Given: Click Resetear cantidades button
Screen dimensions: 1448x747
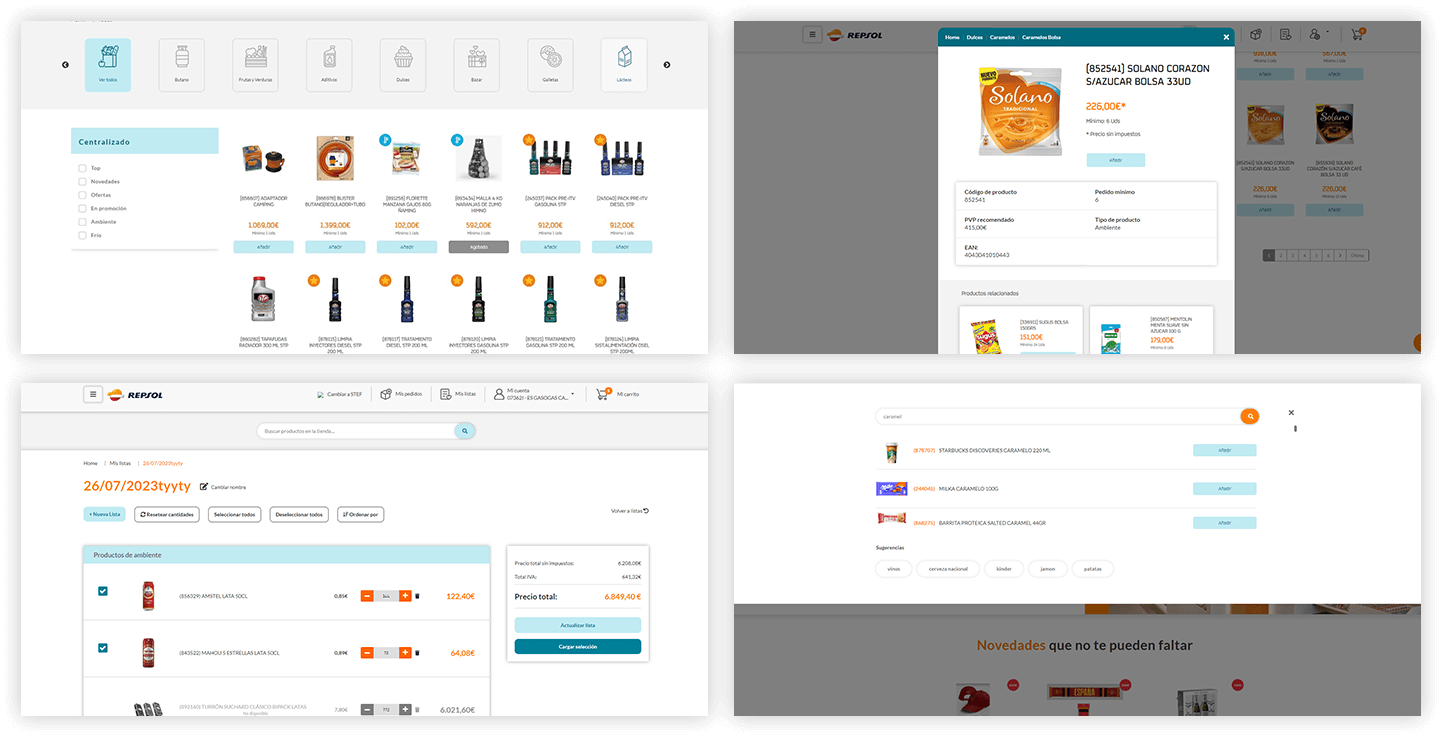Looking at the screenshot, I should [x=167, y=514].
